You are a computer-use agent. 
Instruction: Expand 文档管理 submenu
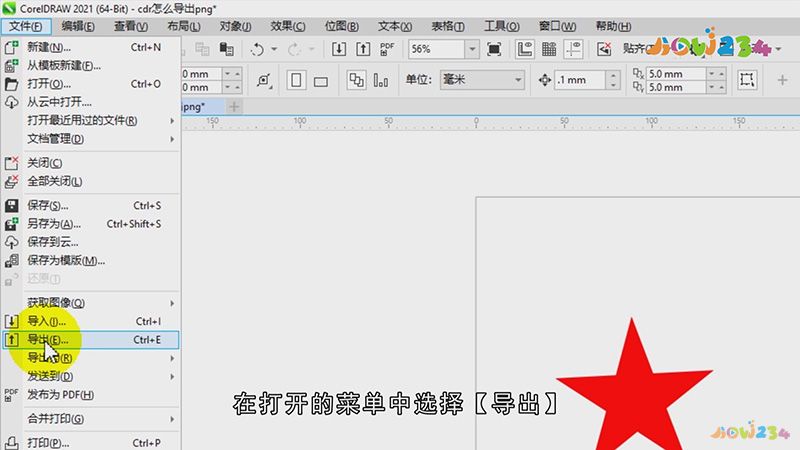click(x=91, y=139)
